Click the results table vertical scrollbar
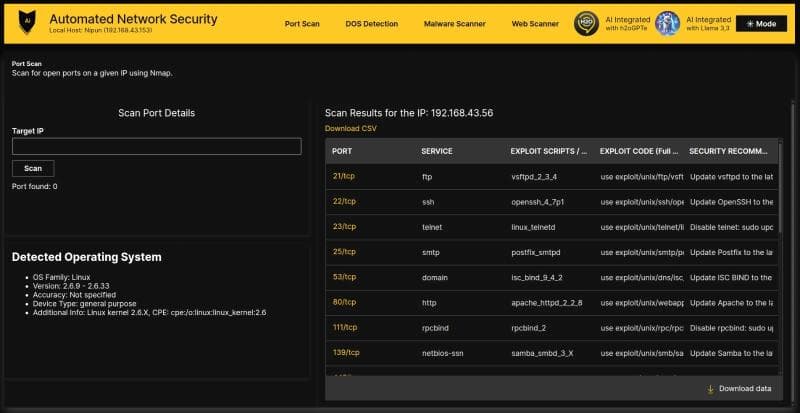800x413 pixels. pyautogui.click(x=781, y=189)
